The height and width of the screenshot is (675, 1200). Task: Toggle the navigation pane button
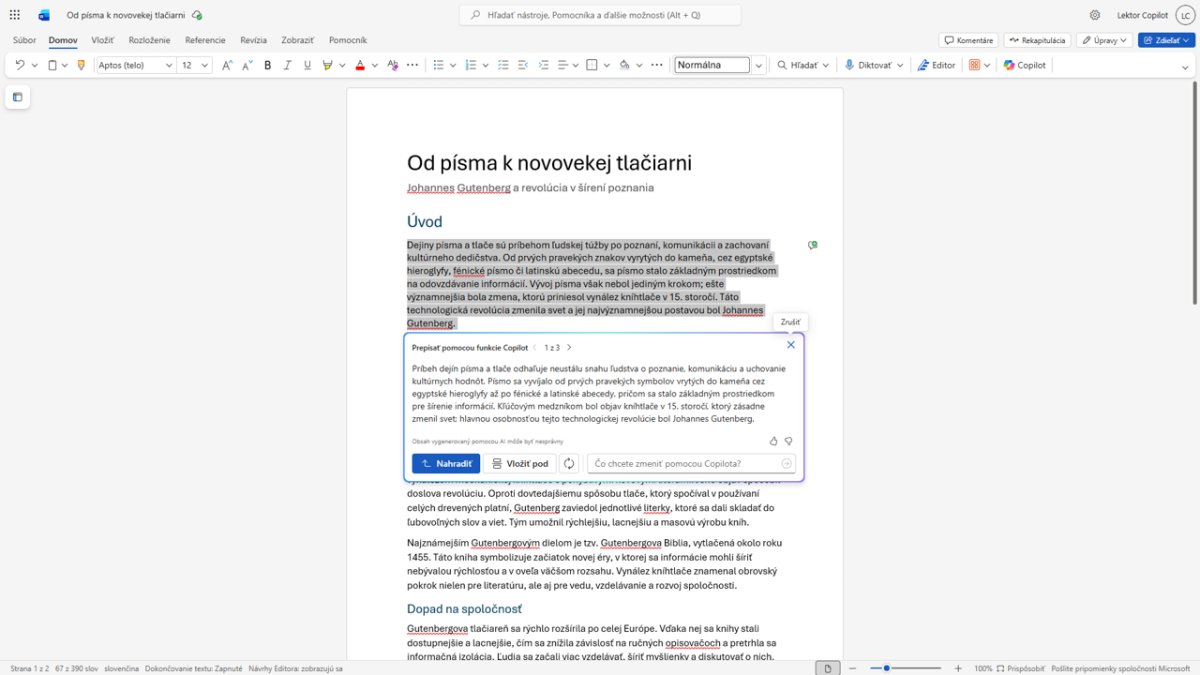17,97
